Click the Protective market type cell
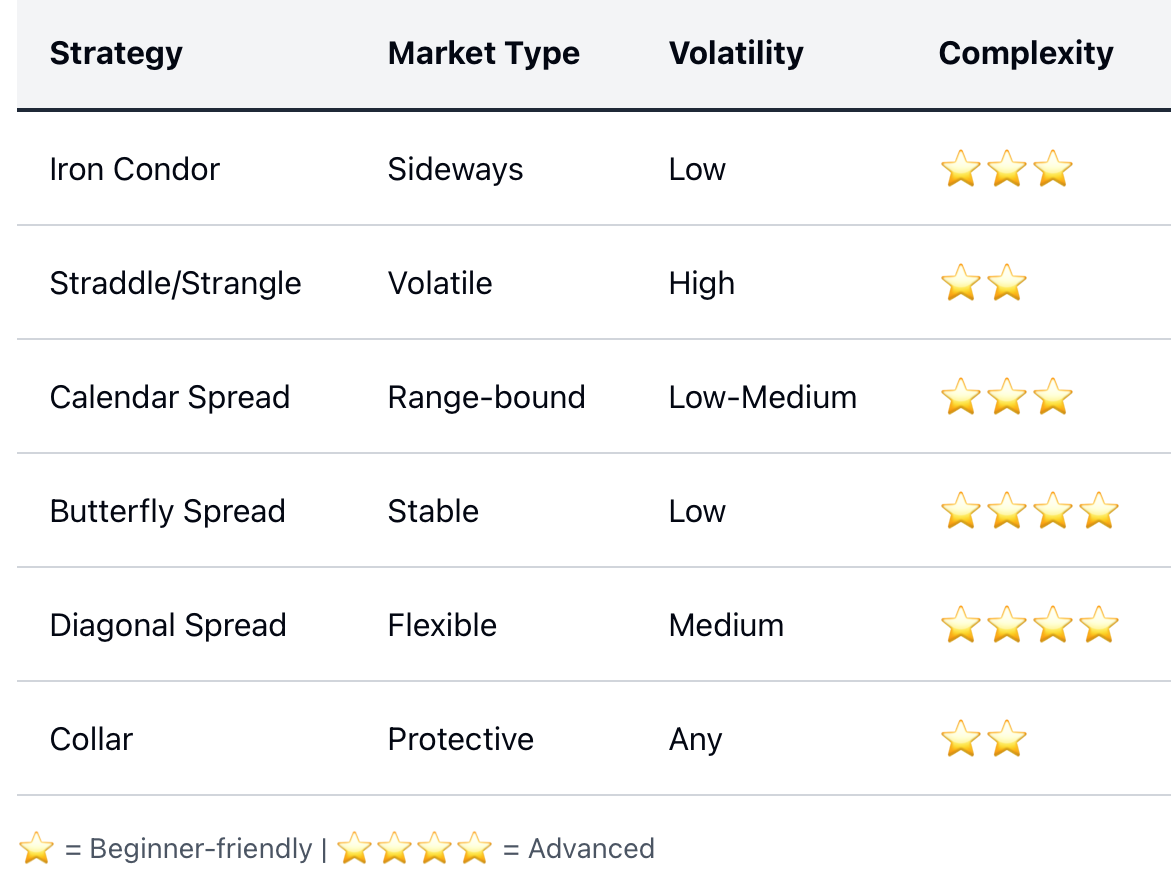Image resolution: width=1173 pixels, height=890 pixels. click(x=461, y=739)
